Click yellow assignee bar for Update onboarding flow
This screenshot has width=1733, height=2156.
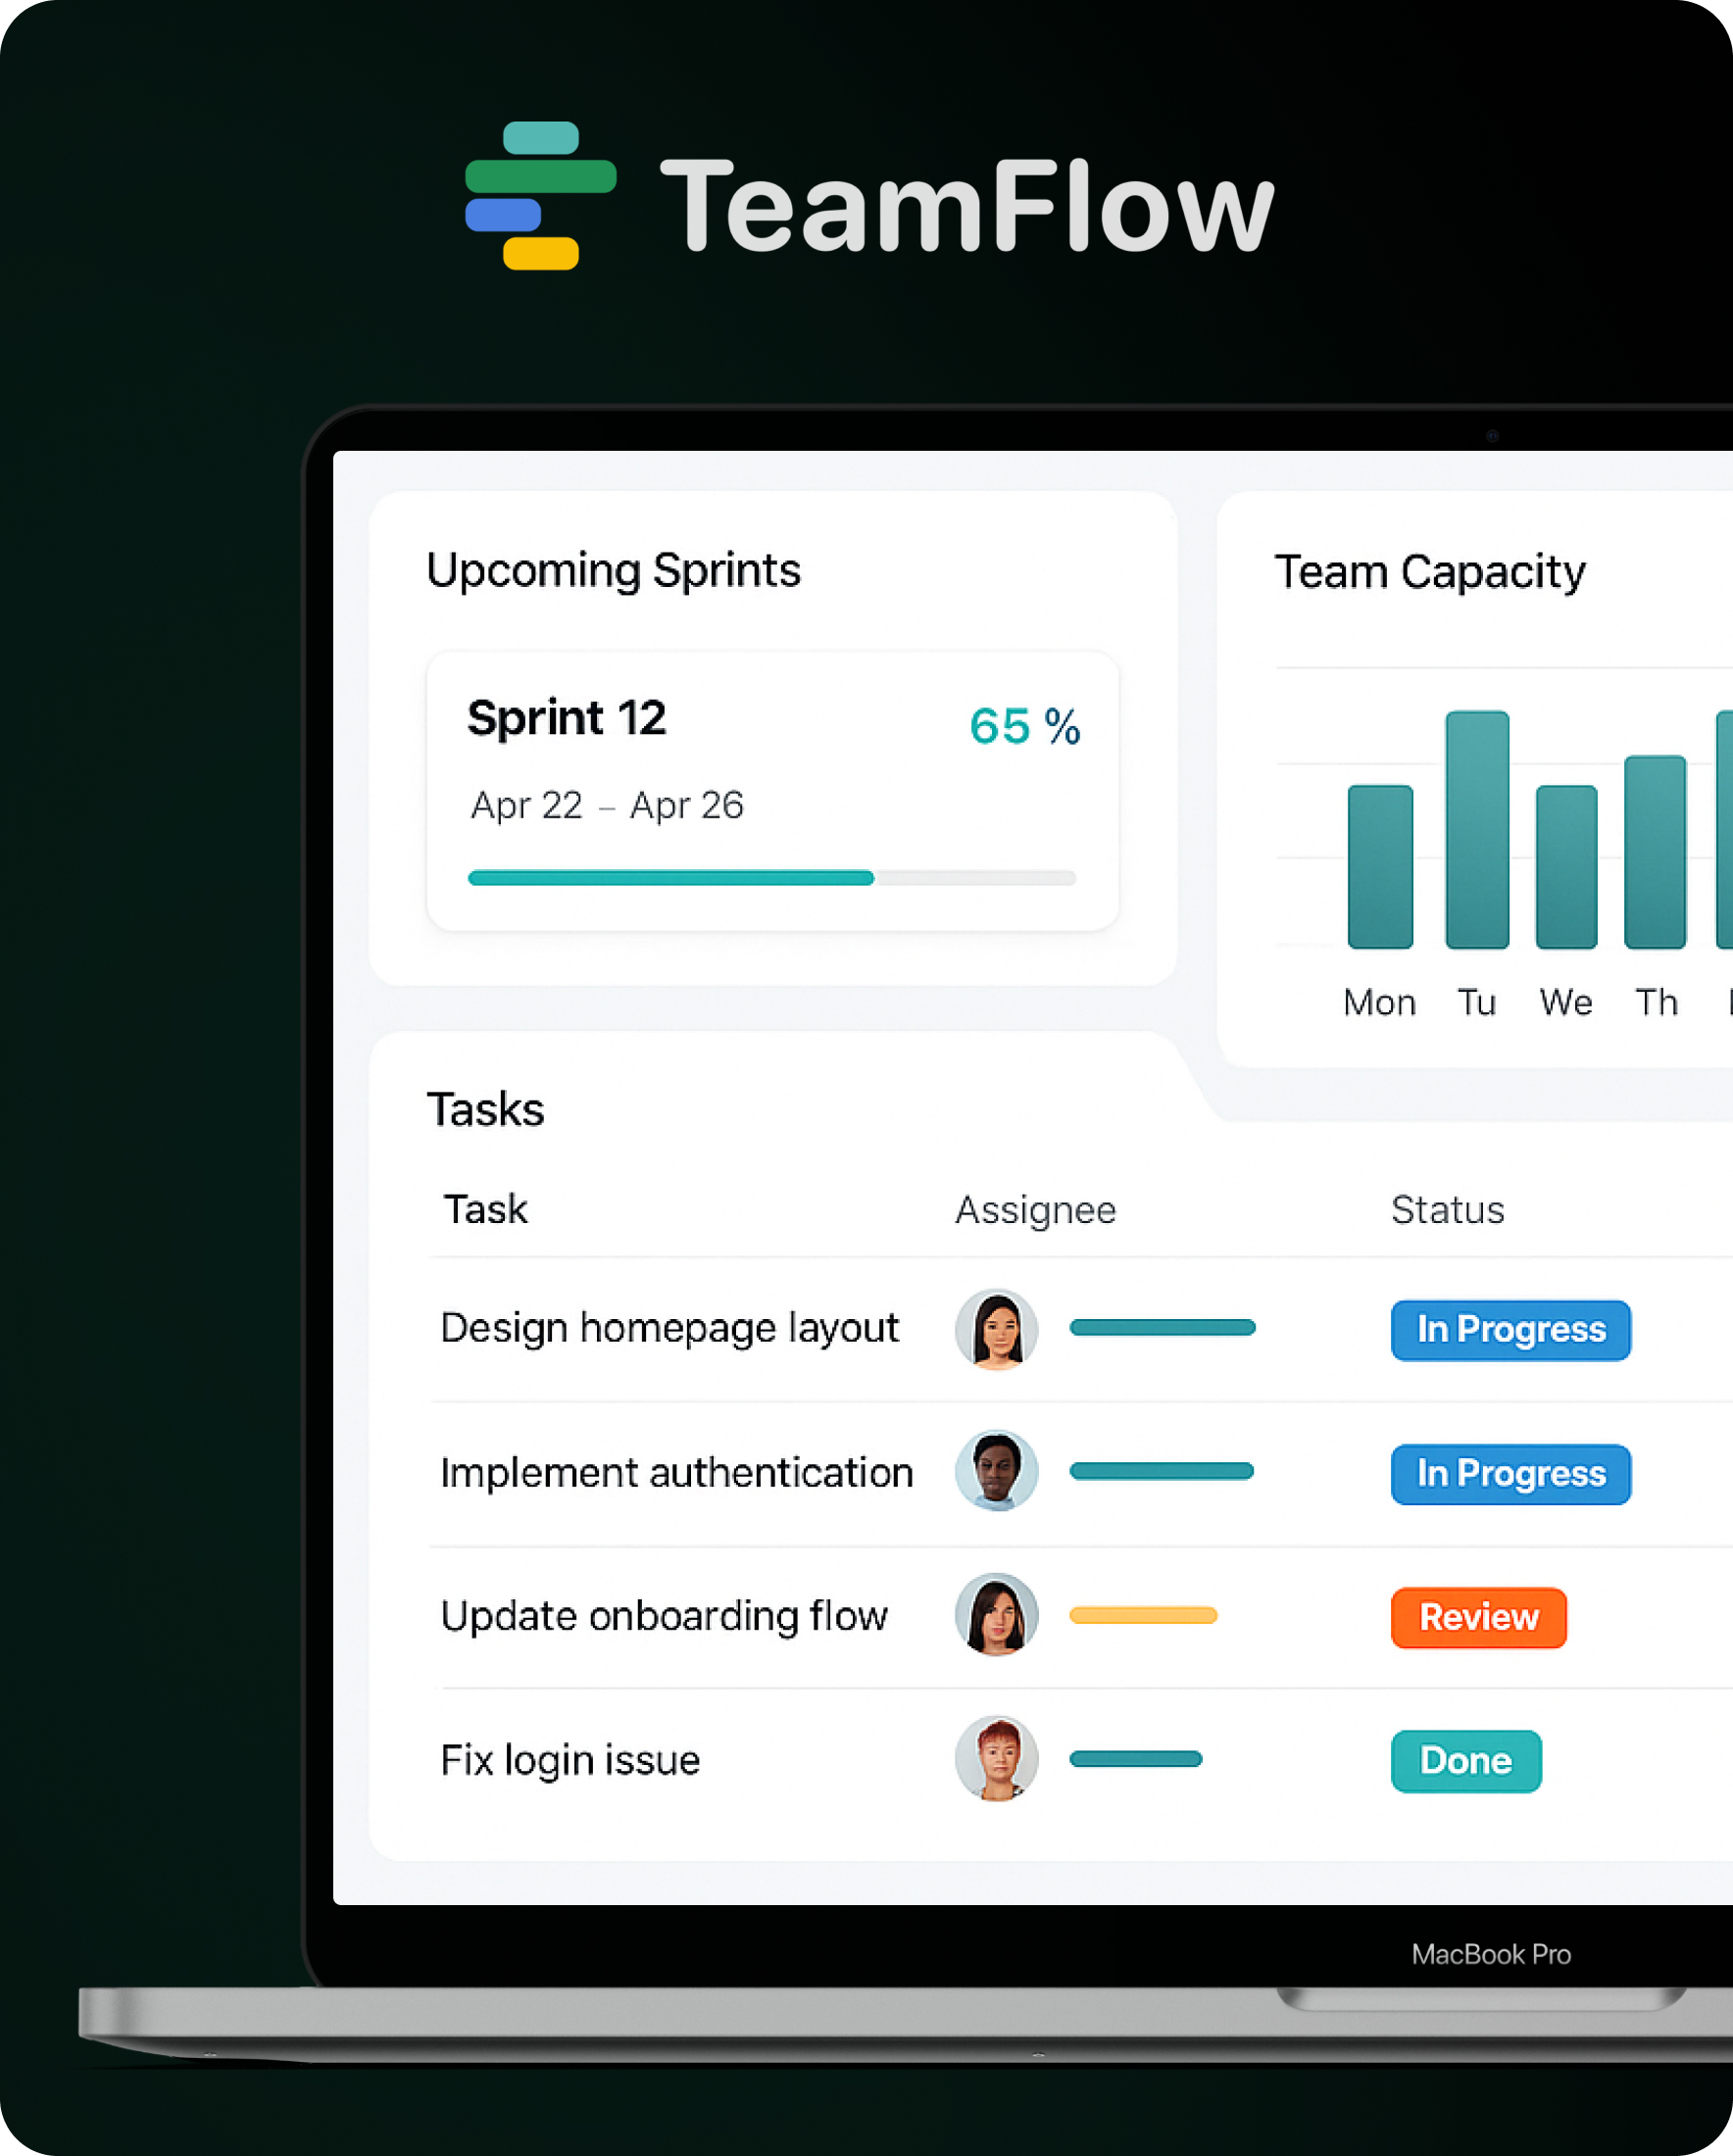click(x=1143, y=1615)
